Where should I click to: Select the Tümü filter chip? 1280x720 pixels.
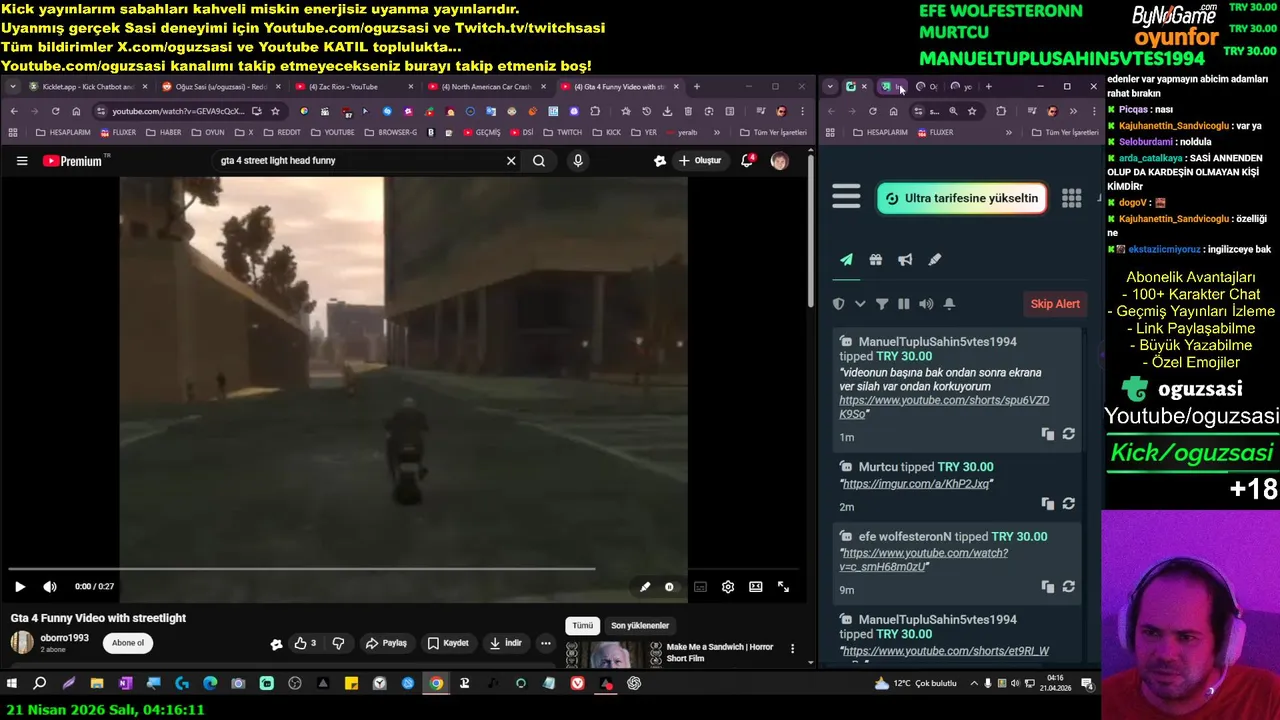point(583,625)
